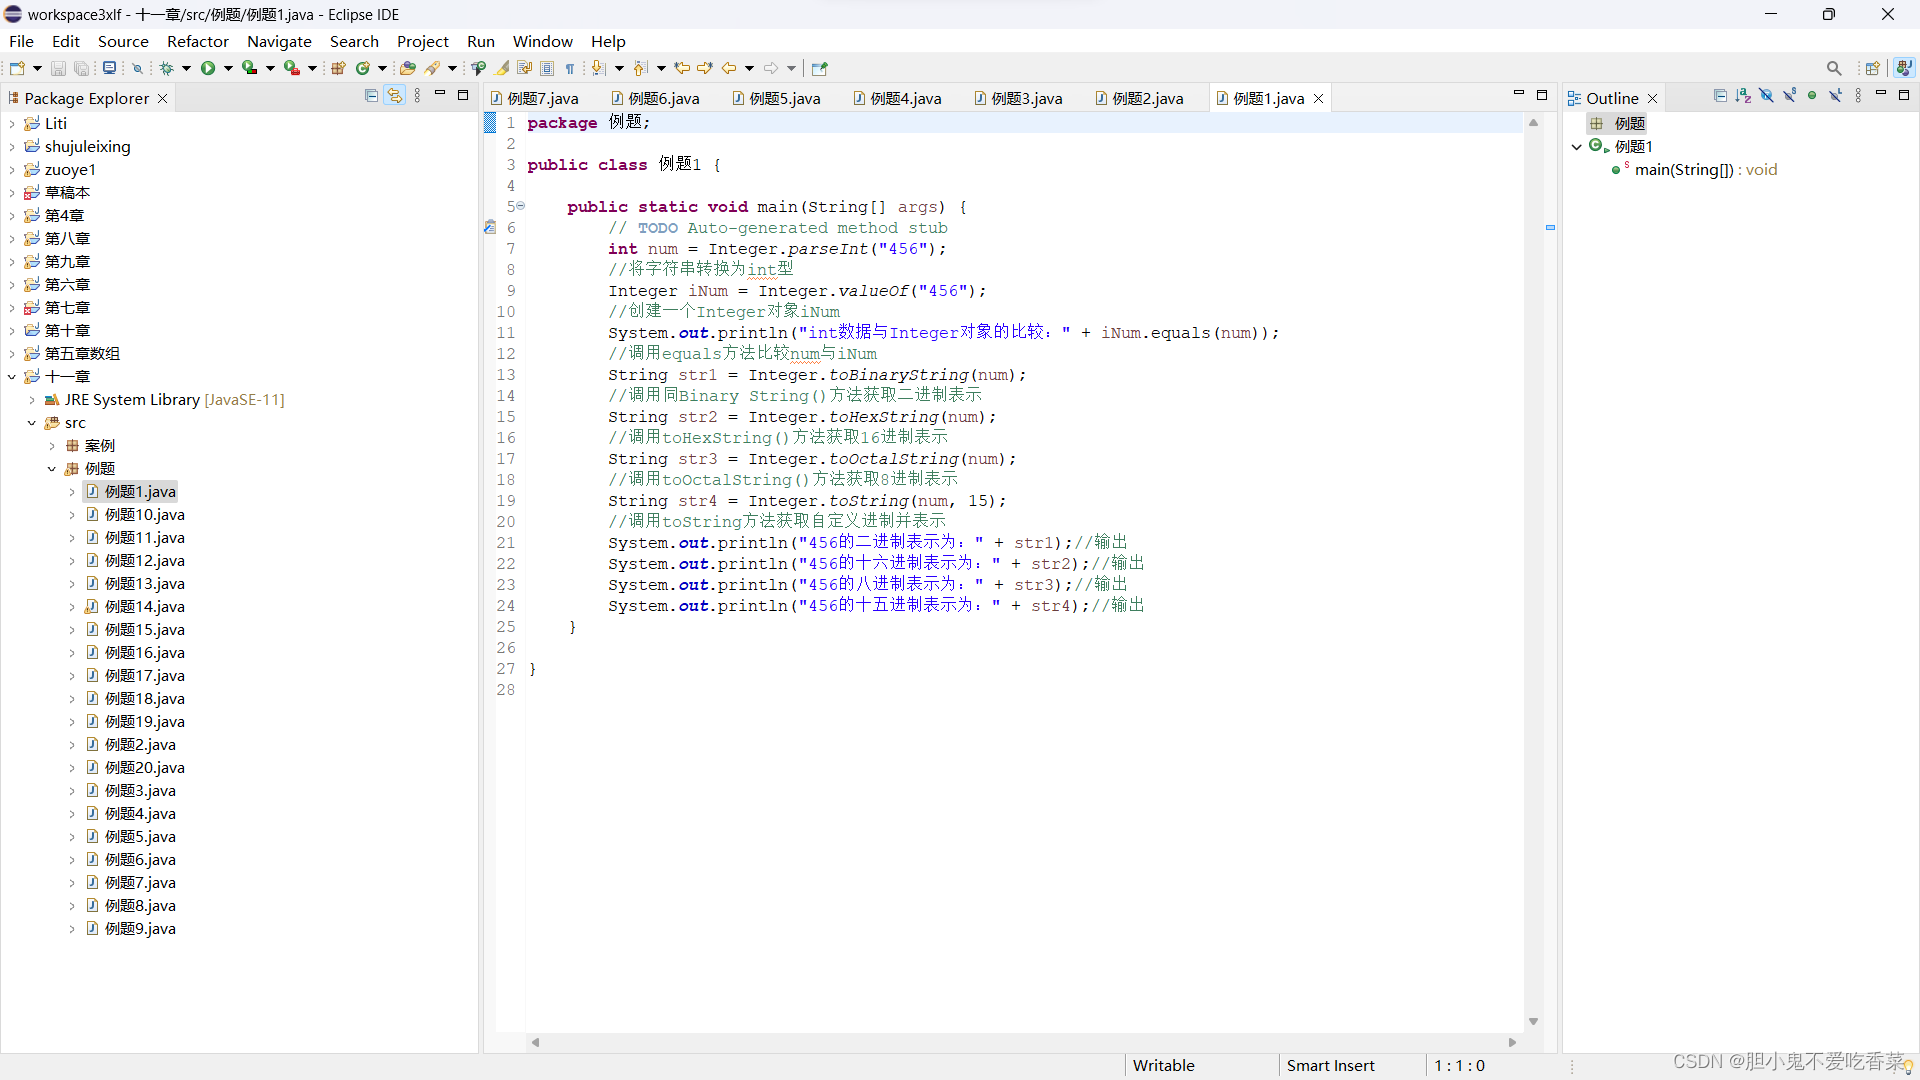Viewport: 1920px width, 1080px height.
Task: Toggle alphabetical Sort in Outline view
Action: (1743, 96)
